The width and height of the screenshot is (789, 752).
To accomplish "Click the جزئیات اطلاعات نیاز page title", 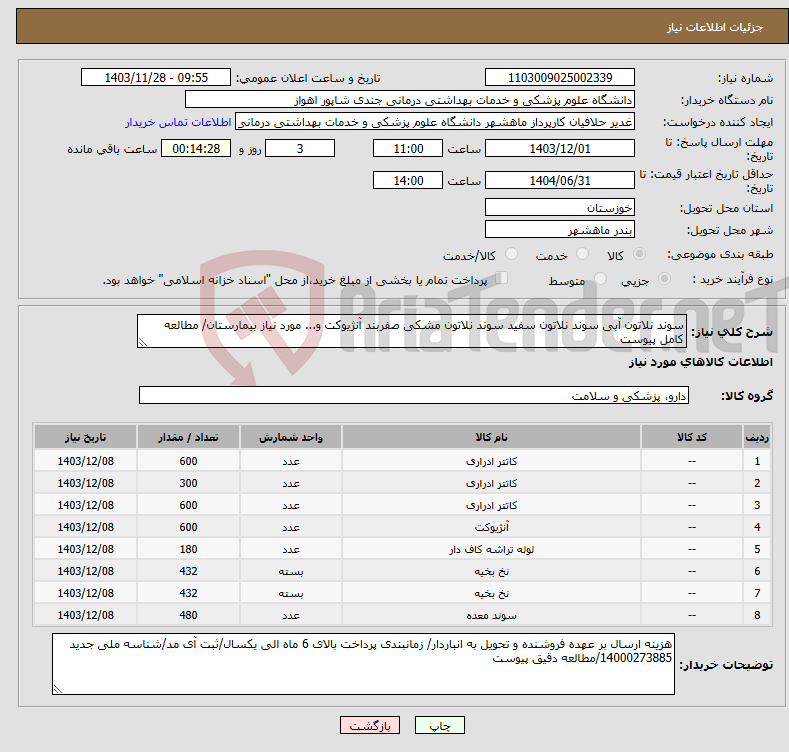I will (715, 27).
